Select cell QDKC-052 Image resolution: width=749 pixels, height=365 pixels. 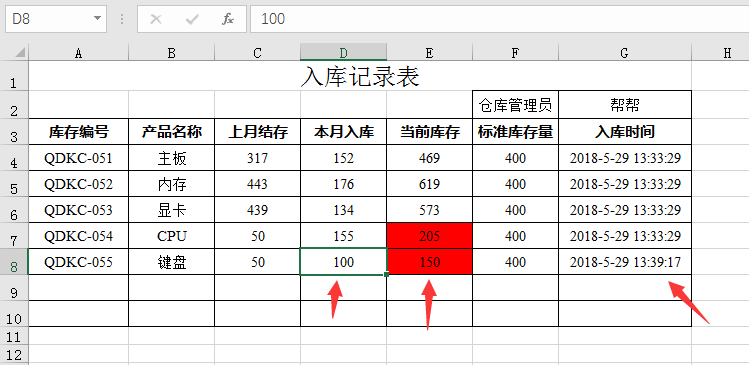79,184
